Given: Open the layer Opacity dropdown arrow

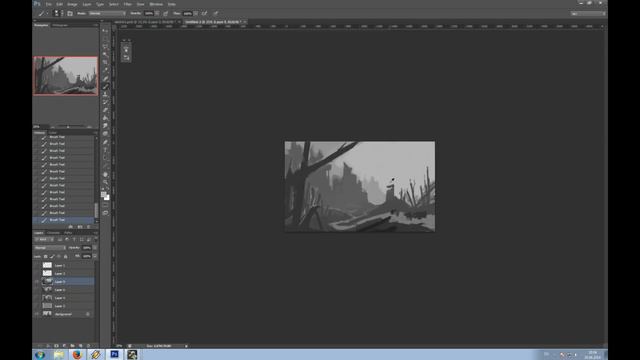Looking at the screenshot, I should pyautogui.click(x=95, y=248).
